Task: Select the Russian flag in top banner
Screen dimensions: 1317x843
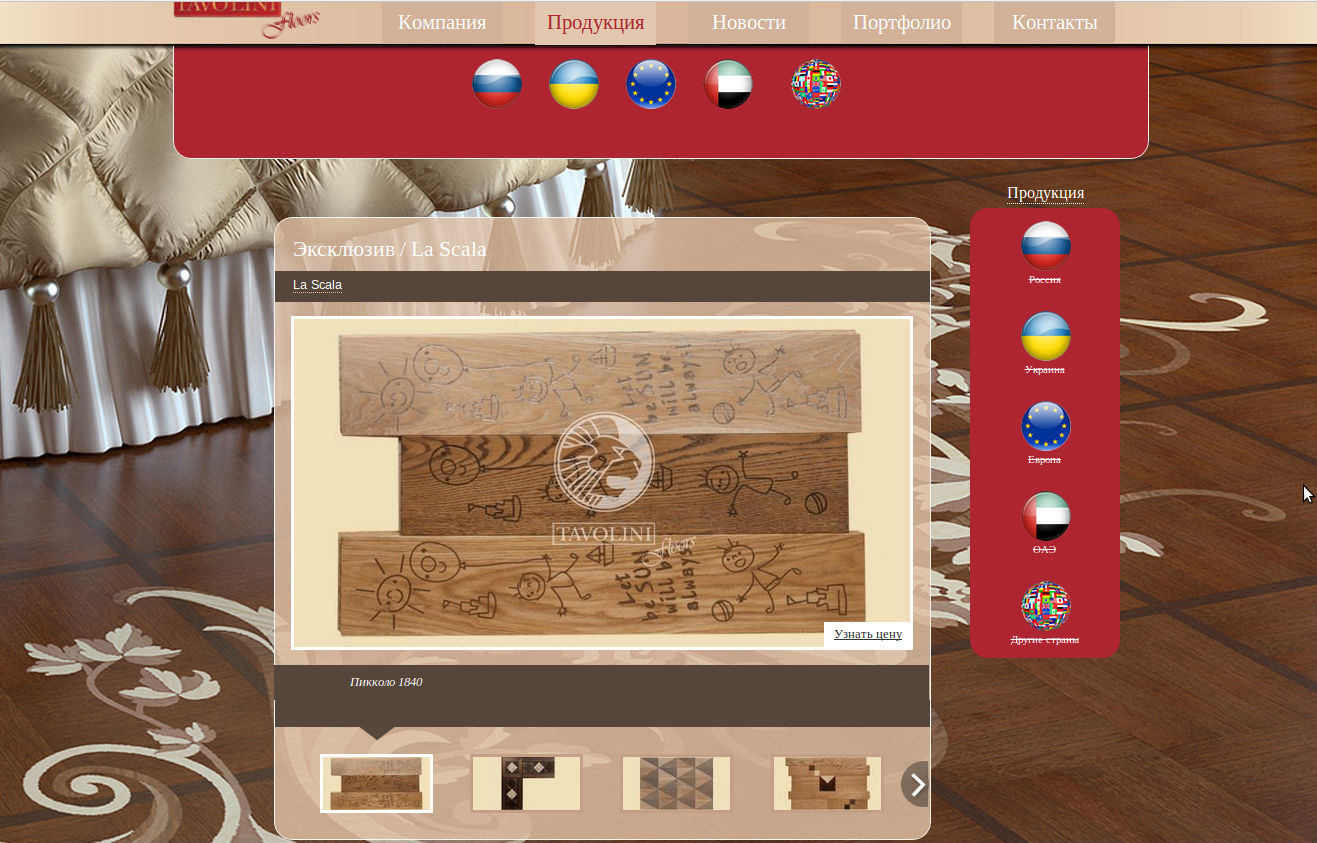Action: pyautogui.click(x=497, y=84)
